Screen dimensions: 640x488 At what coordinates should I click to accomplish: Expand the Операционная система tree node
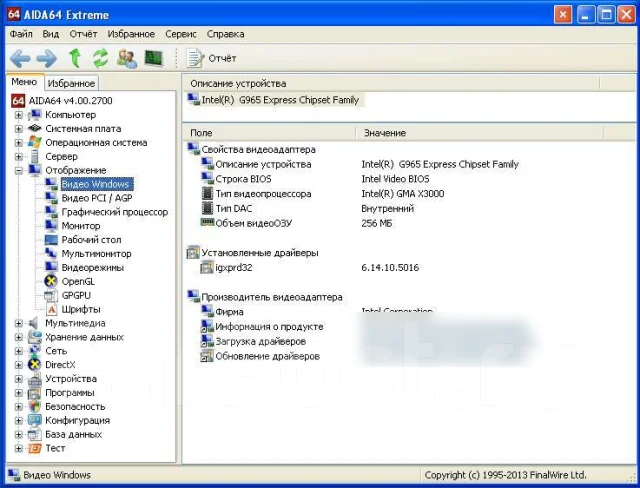(18, 143)
